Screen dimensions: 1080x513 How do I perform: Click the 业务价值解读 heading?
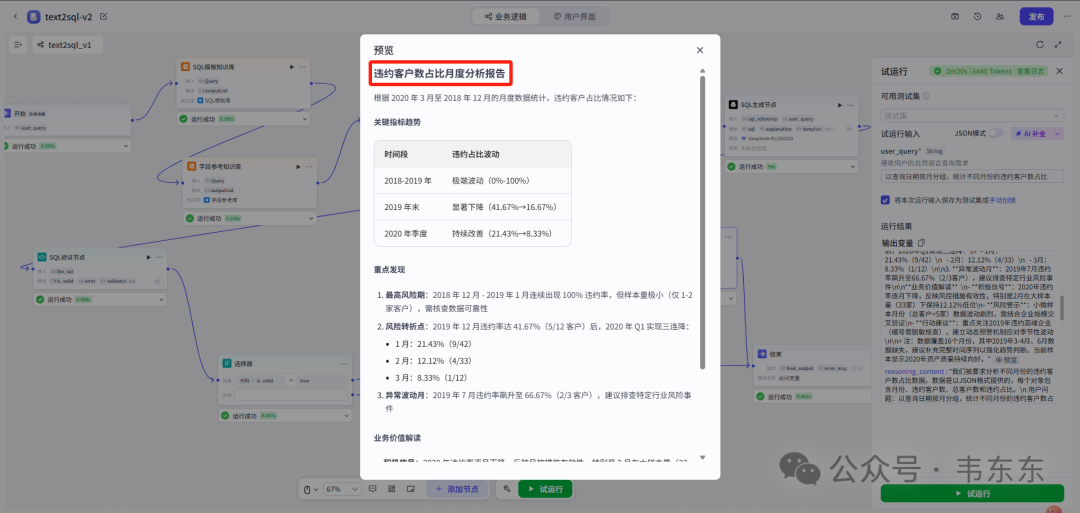click(397, 438)
